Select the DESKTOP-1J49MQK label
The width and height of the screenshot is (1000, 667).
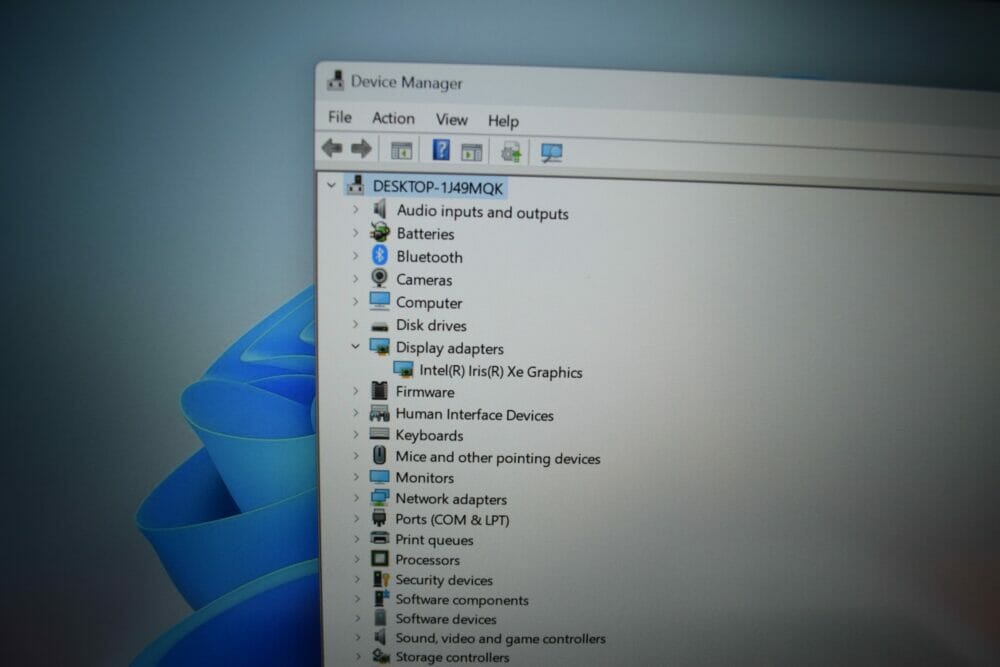438,187
